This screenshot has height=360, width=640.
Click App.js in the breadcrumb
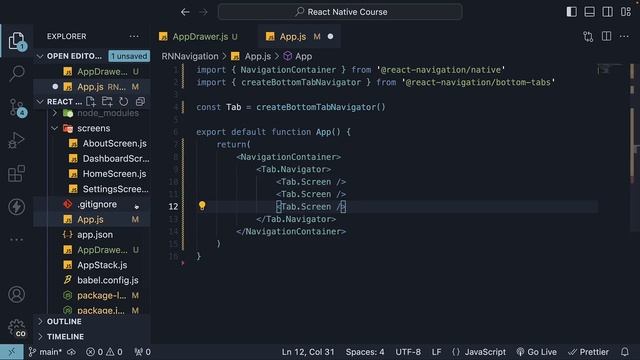257,56
